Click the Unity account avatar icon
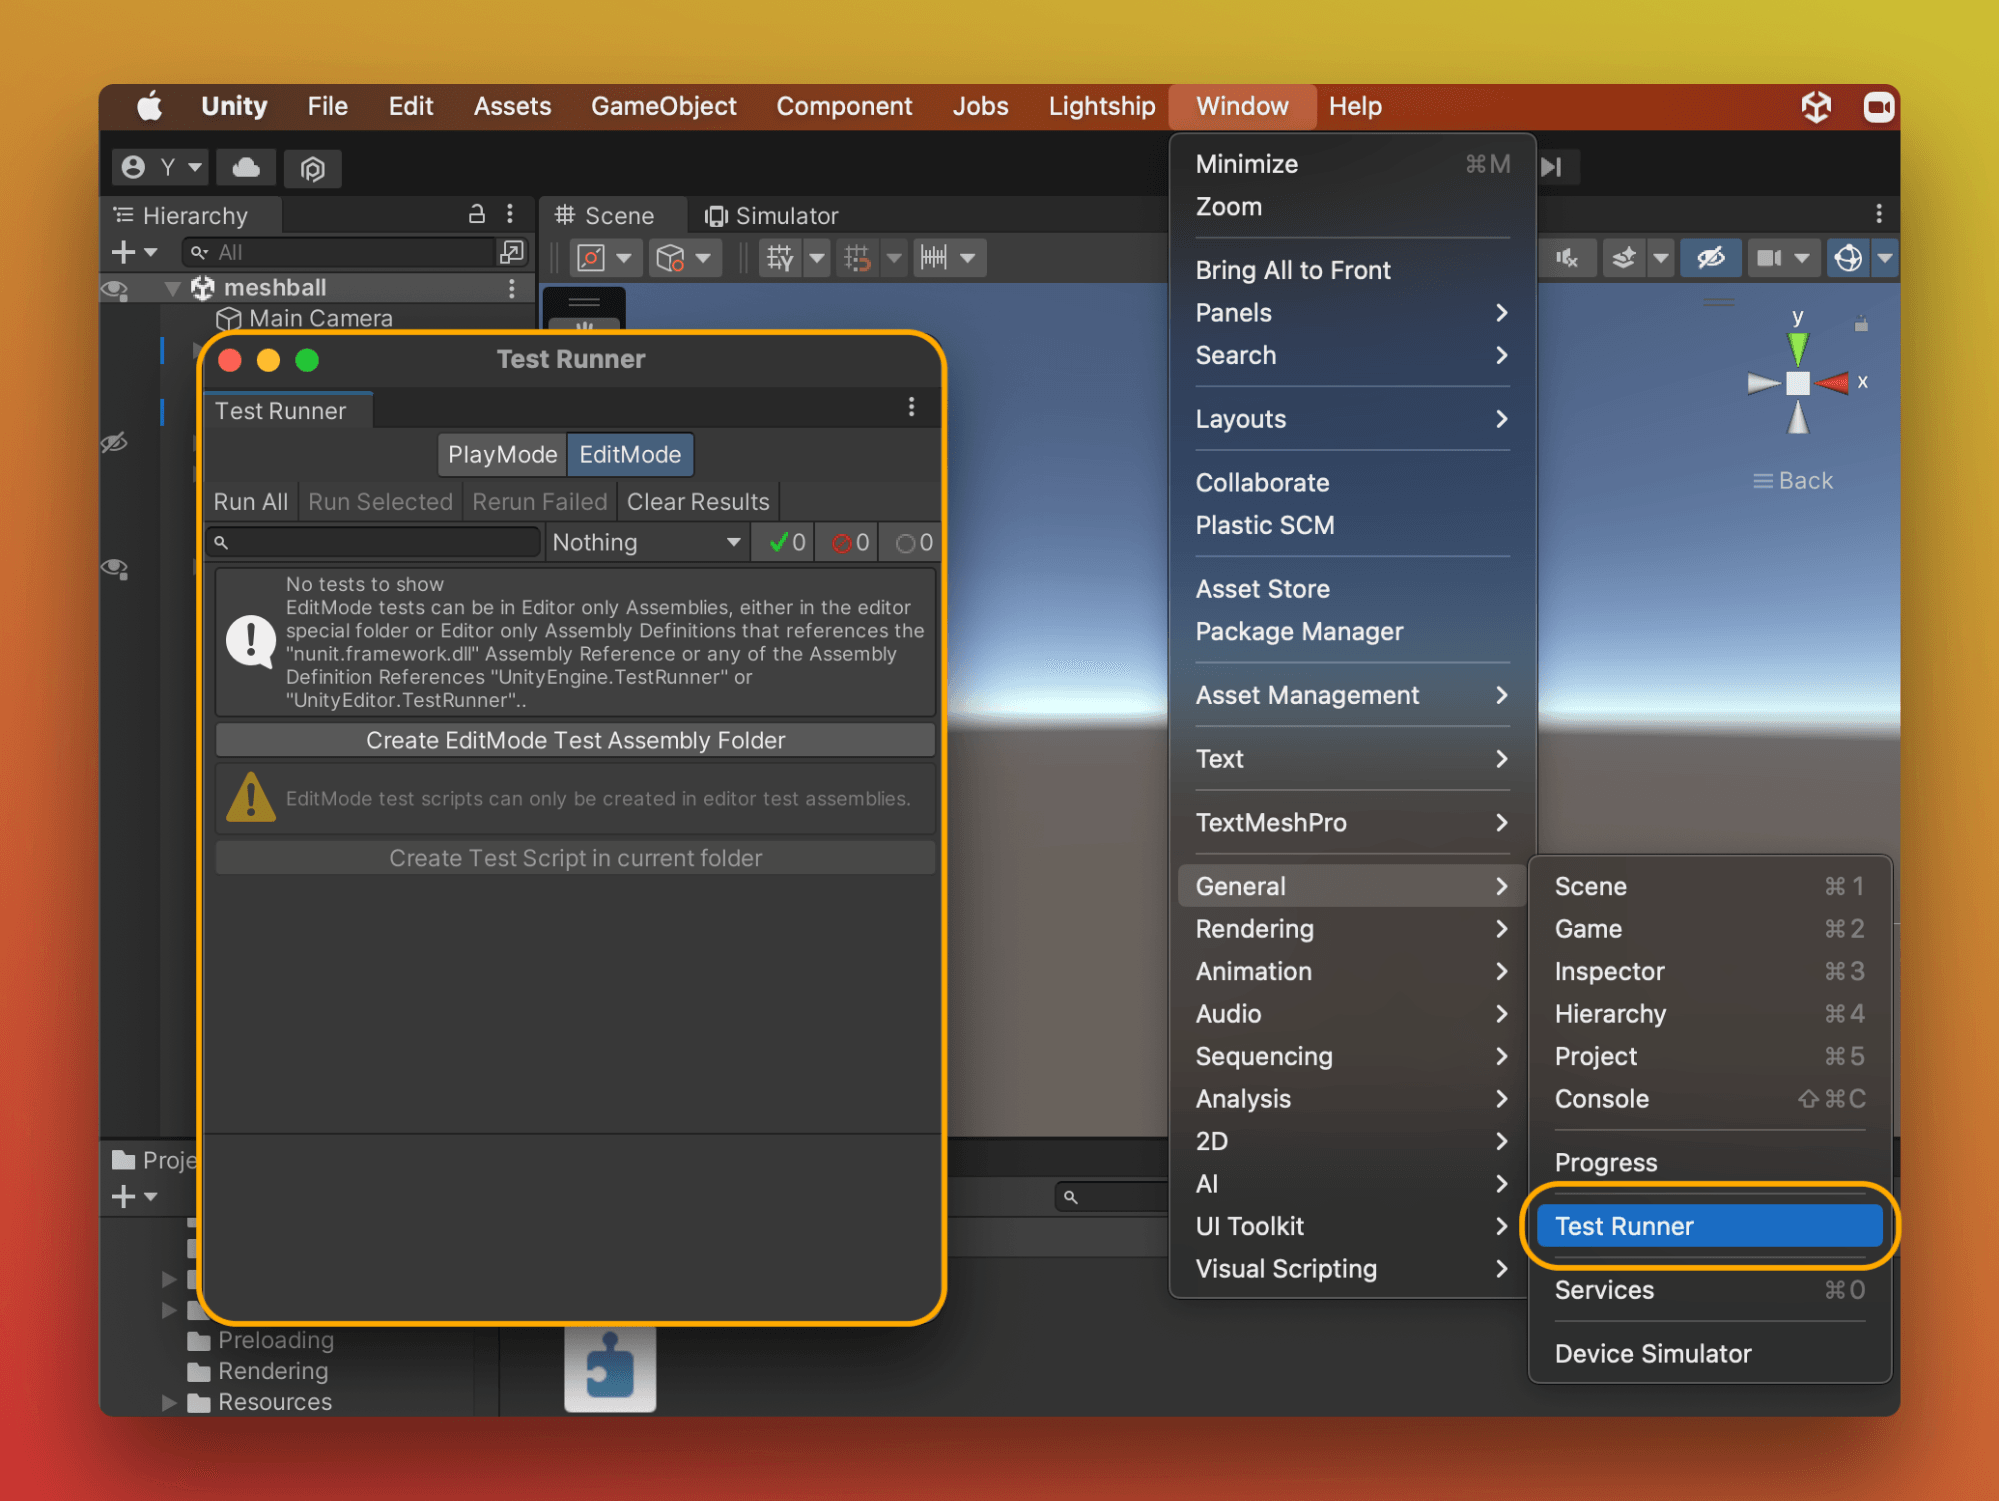Viewport: 1999px width, 1501px height. coord(134,167)
